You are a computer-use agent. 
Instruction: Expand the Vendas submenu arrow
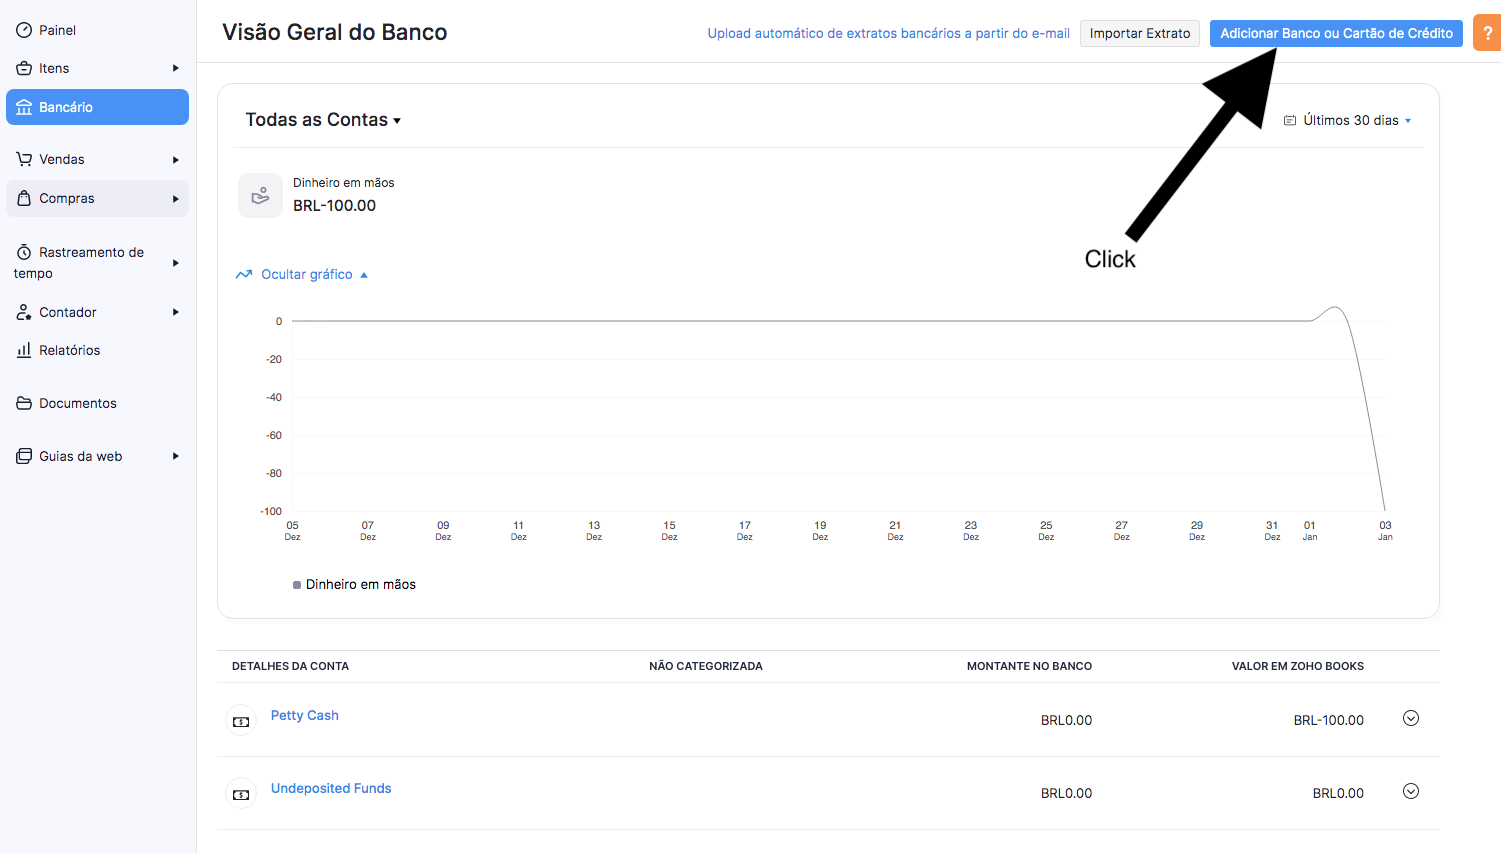[175, 160]
